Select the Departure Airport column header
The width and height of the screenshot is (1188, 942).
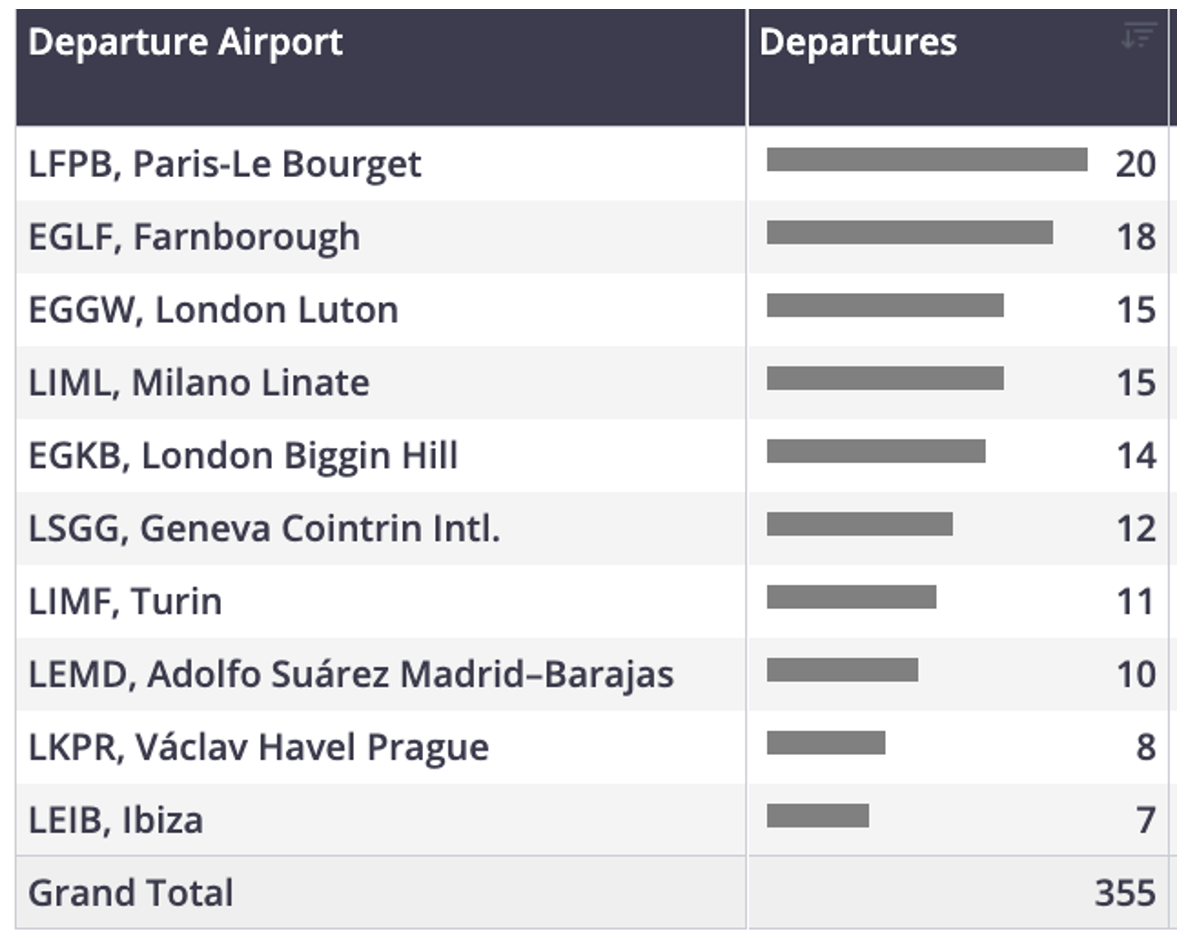[x=380, y=67]
